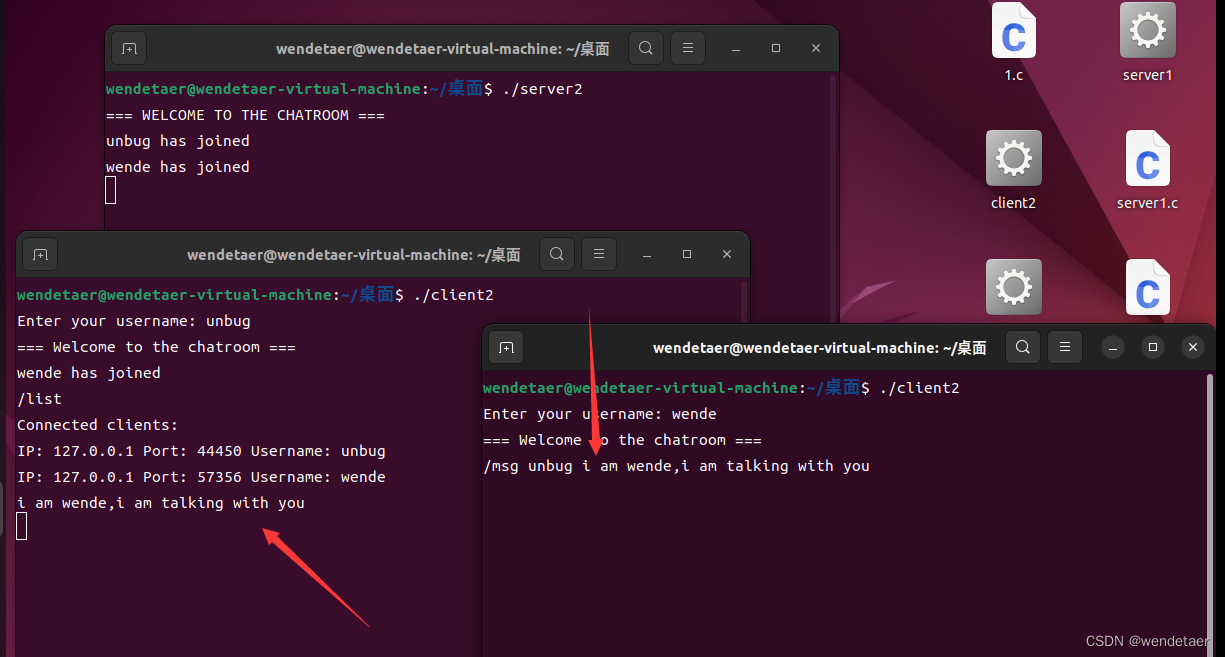Click the wende client terminal scrollbar

pyautogui.click(x=1210, y=512)
